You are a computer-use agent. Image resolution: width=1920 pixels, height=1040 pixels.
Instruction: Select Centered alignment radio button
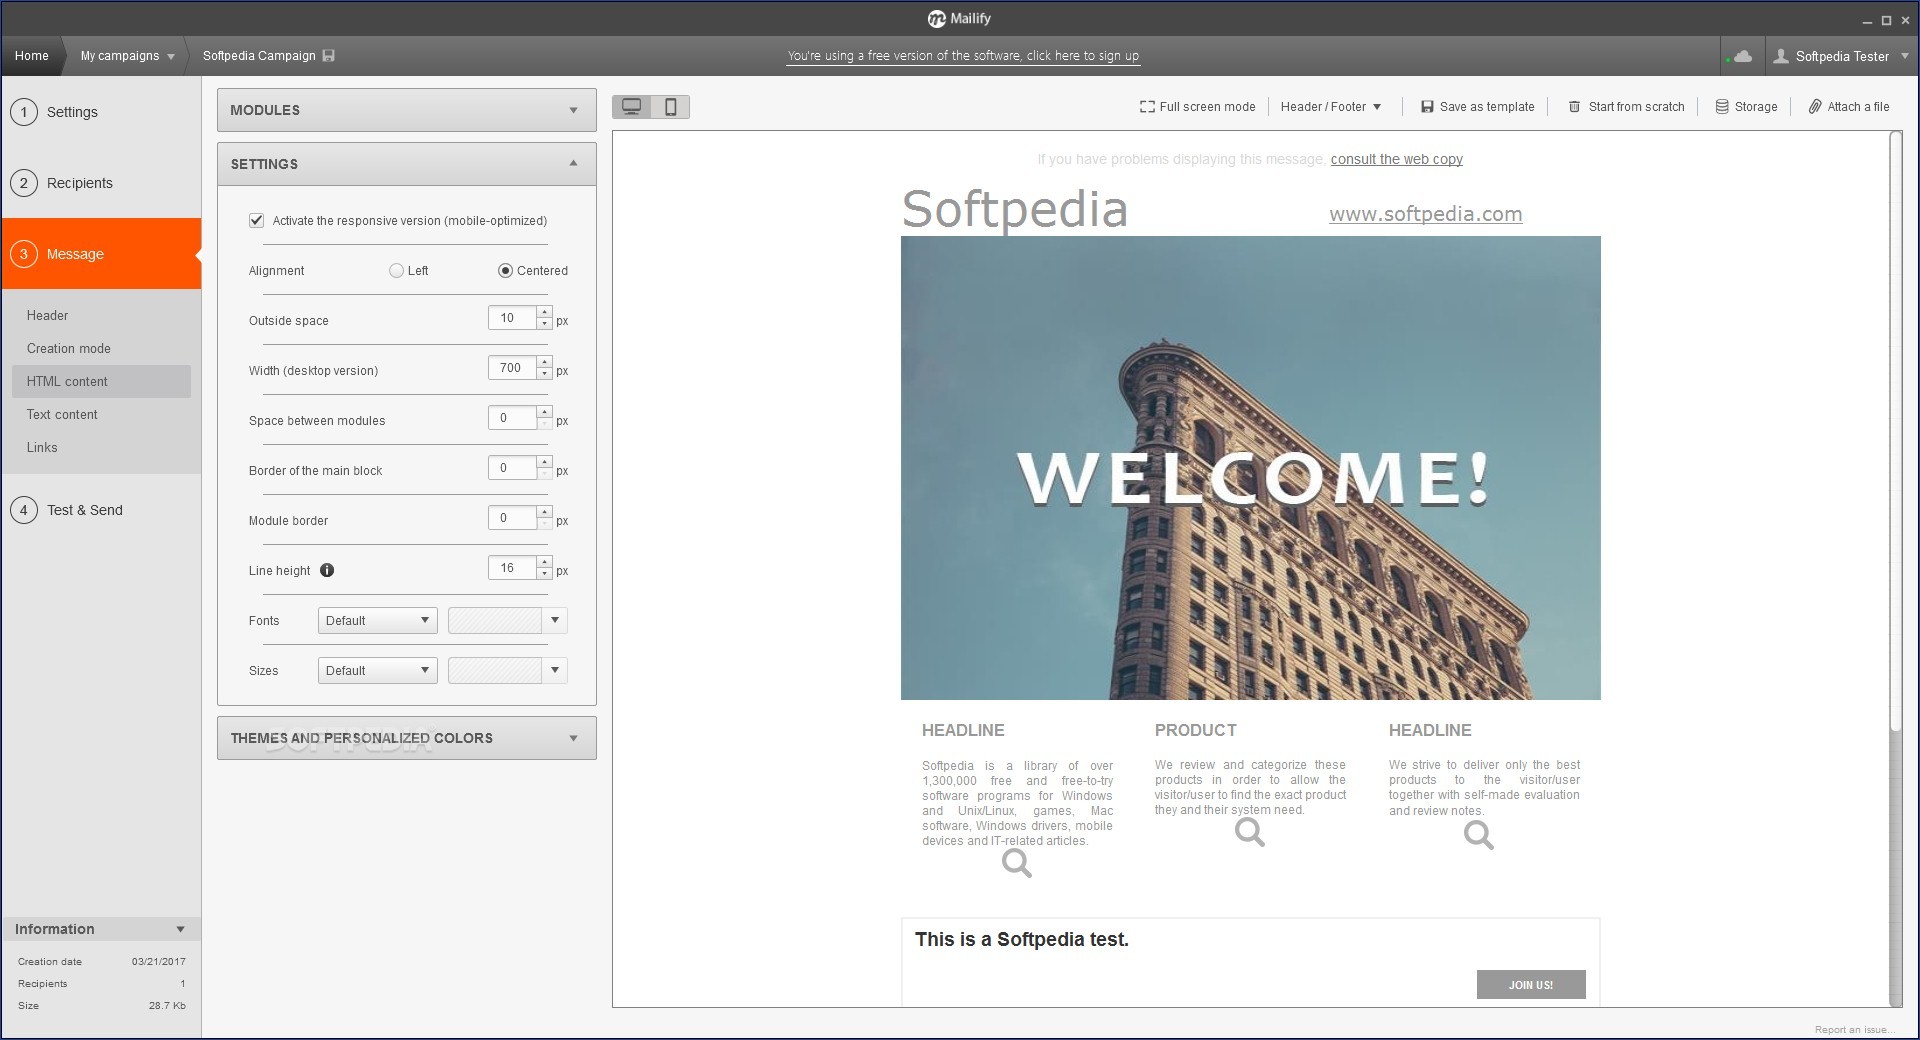[x=505, y=270]
